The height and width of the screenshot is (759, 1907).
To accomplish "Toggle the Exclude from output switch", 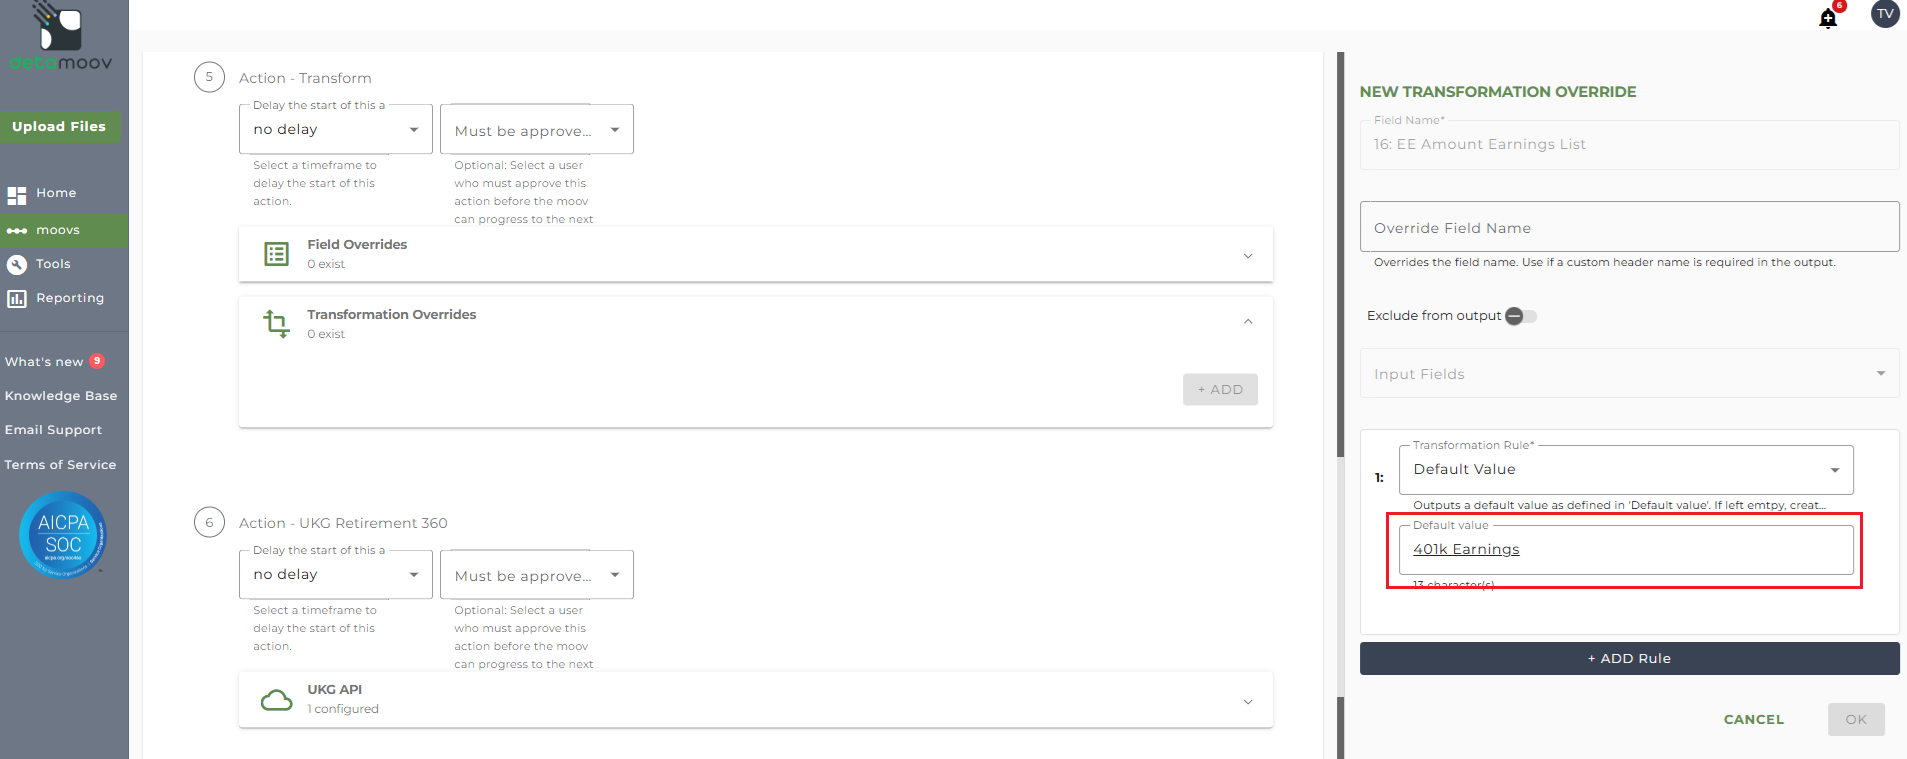I will tap(1521, 316).
